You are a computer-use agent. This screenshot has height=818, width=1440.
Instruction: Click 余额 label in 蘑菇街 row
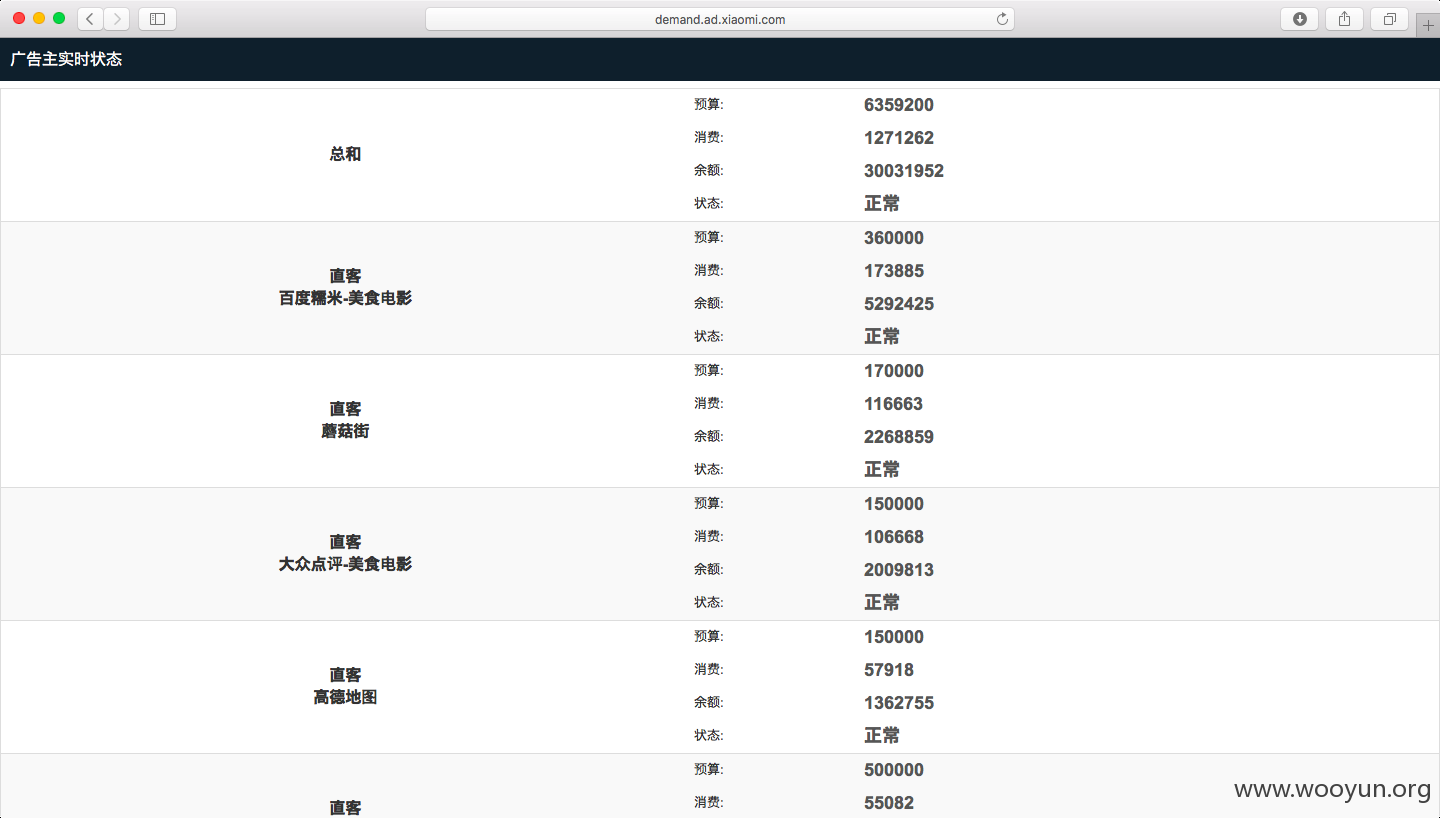click(709, 436)
